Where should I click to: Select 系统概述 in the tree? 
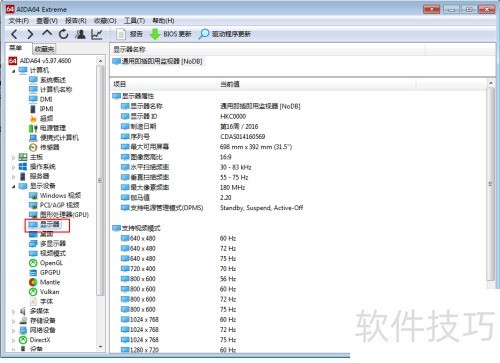click(48, 80)
